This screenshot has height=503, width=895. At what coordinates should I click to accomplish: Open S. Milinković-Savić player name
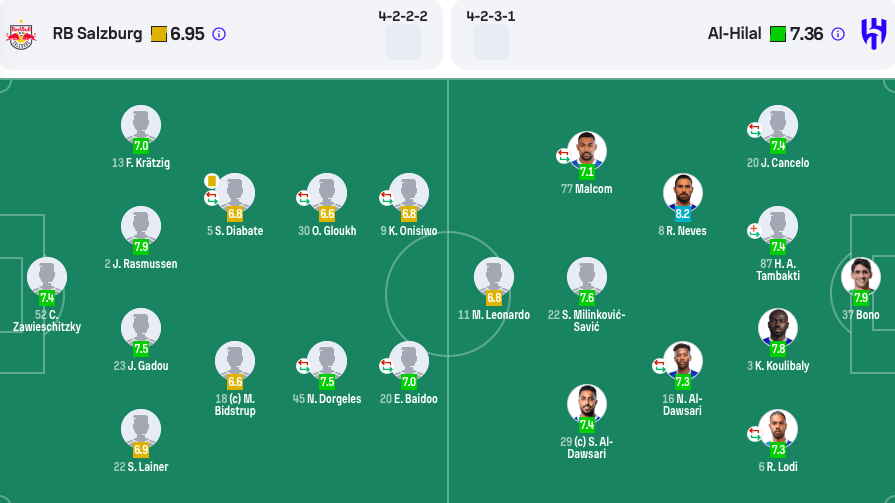click(x=586, y=321)
